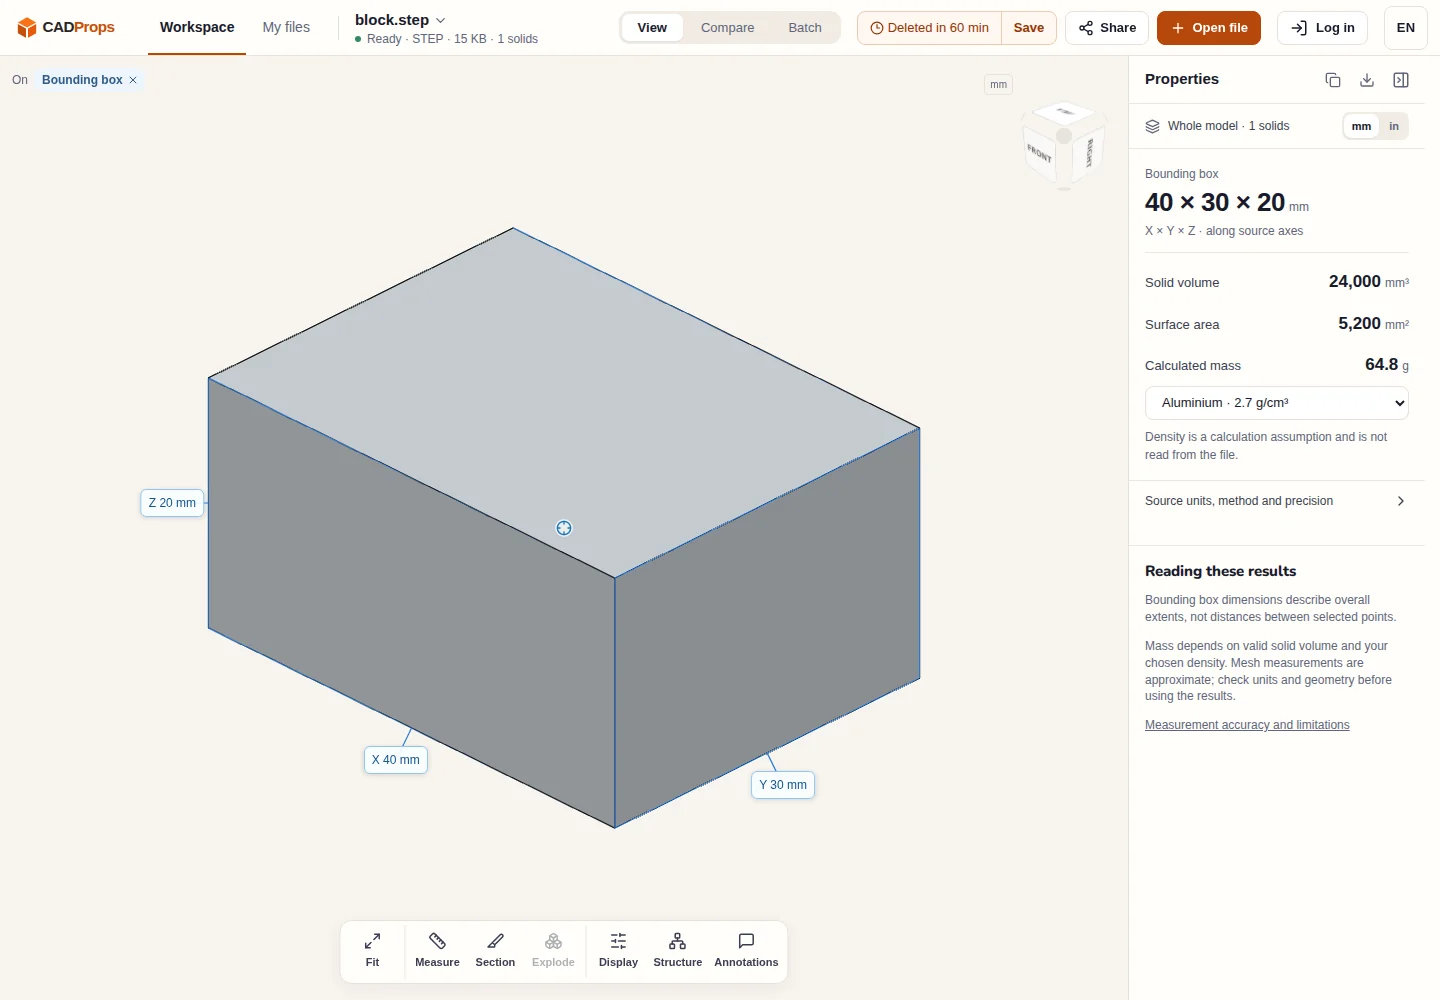Open the EN language selector
Viewport: 1440px width, 1000px height.
[x=1406, y=28]
